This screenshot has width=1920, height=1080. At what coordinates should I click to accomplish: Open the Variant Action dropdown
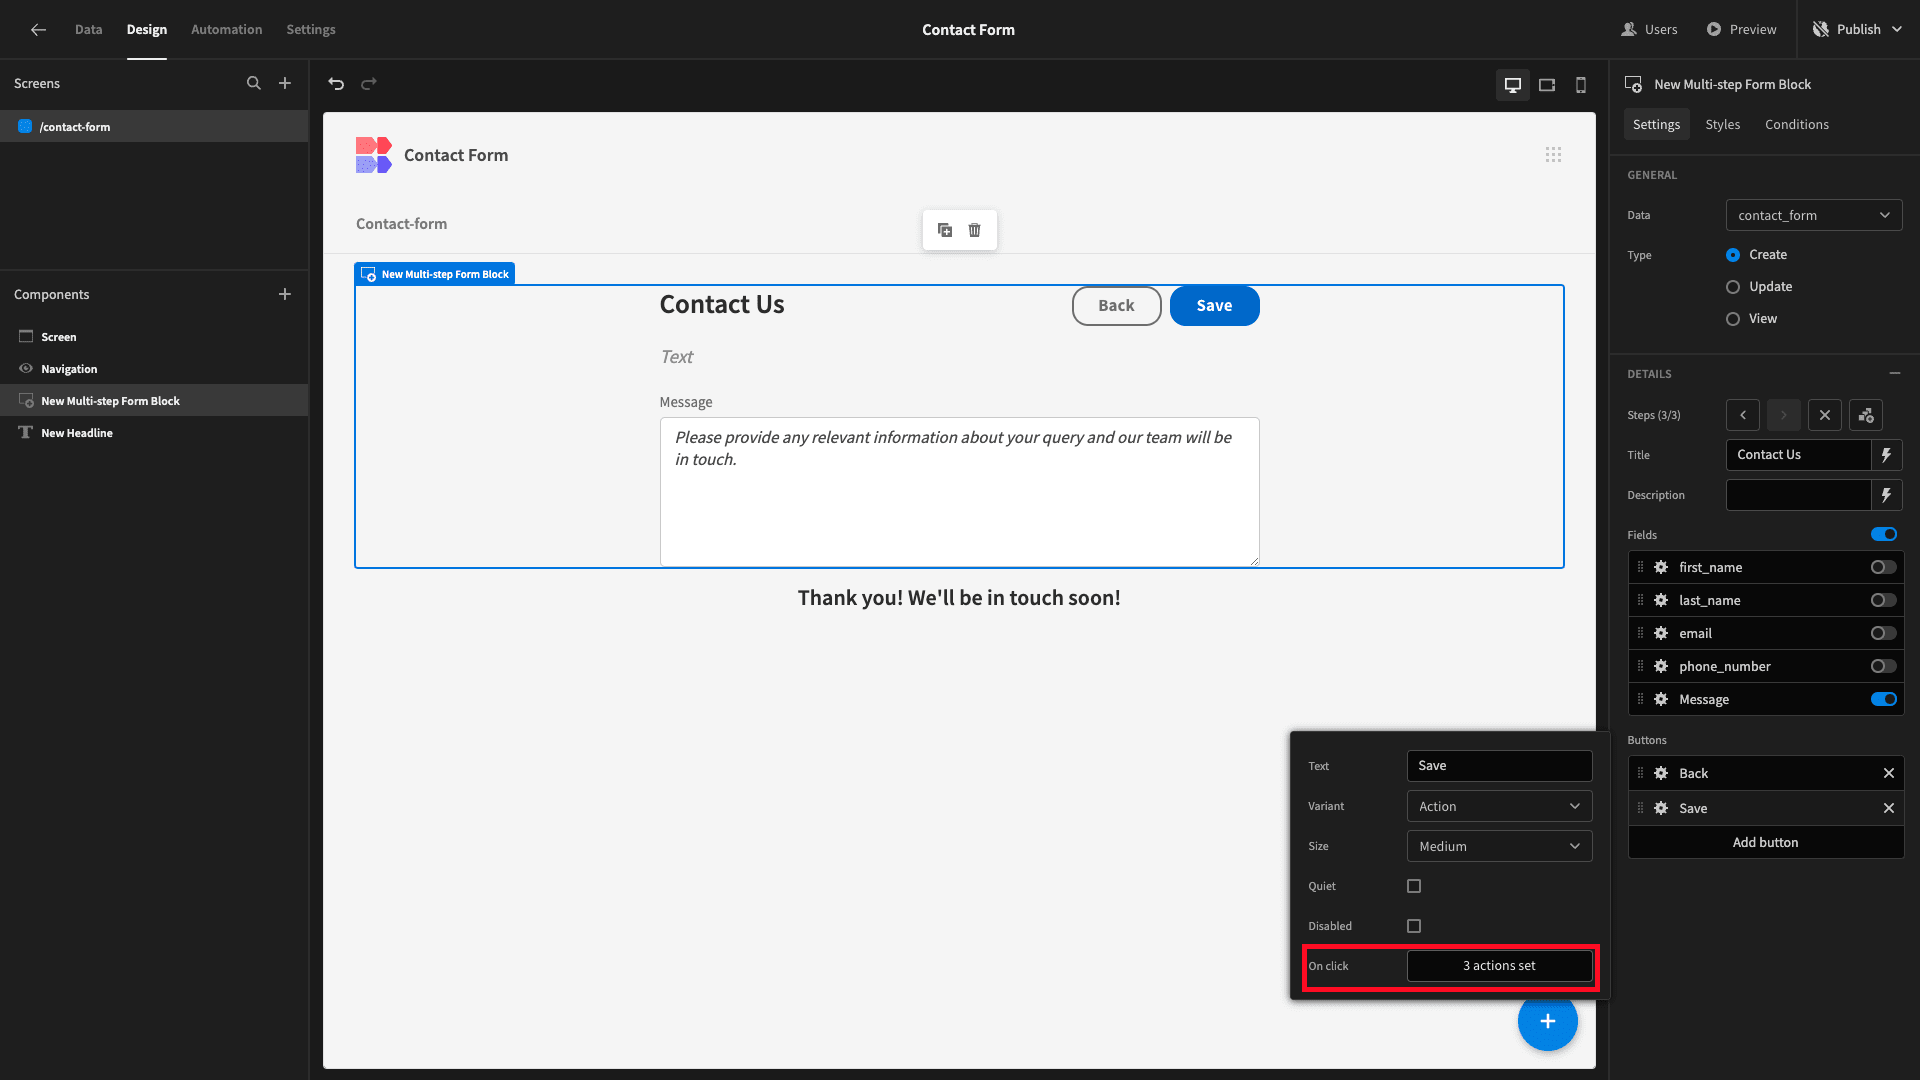(x=1499, y=806)
